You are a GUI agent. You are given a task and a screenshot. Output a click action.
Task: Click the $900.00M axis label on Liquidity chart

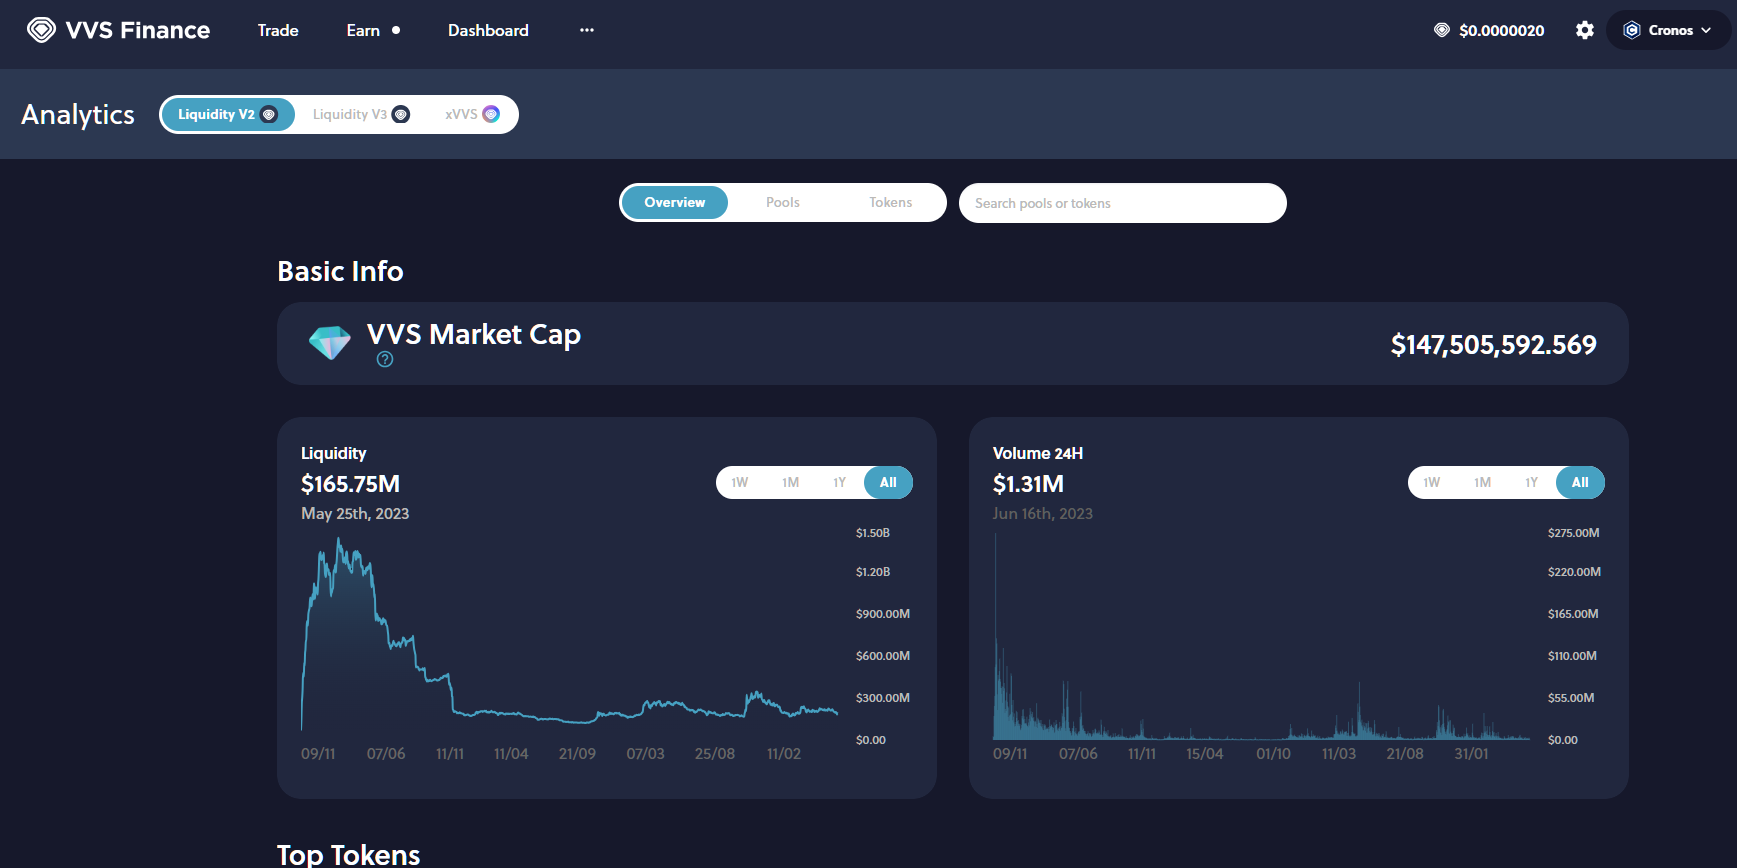tap(882, 614)
